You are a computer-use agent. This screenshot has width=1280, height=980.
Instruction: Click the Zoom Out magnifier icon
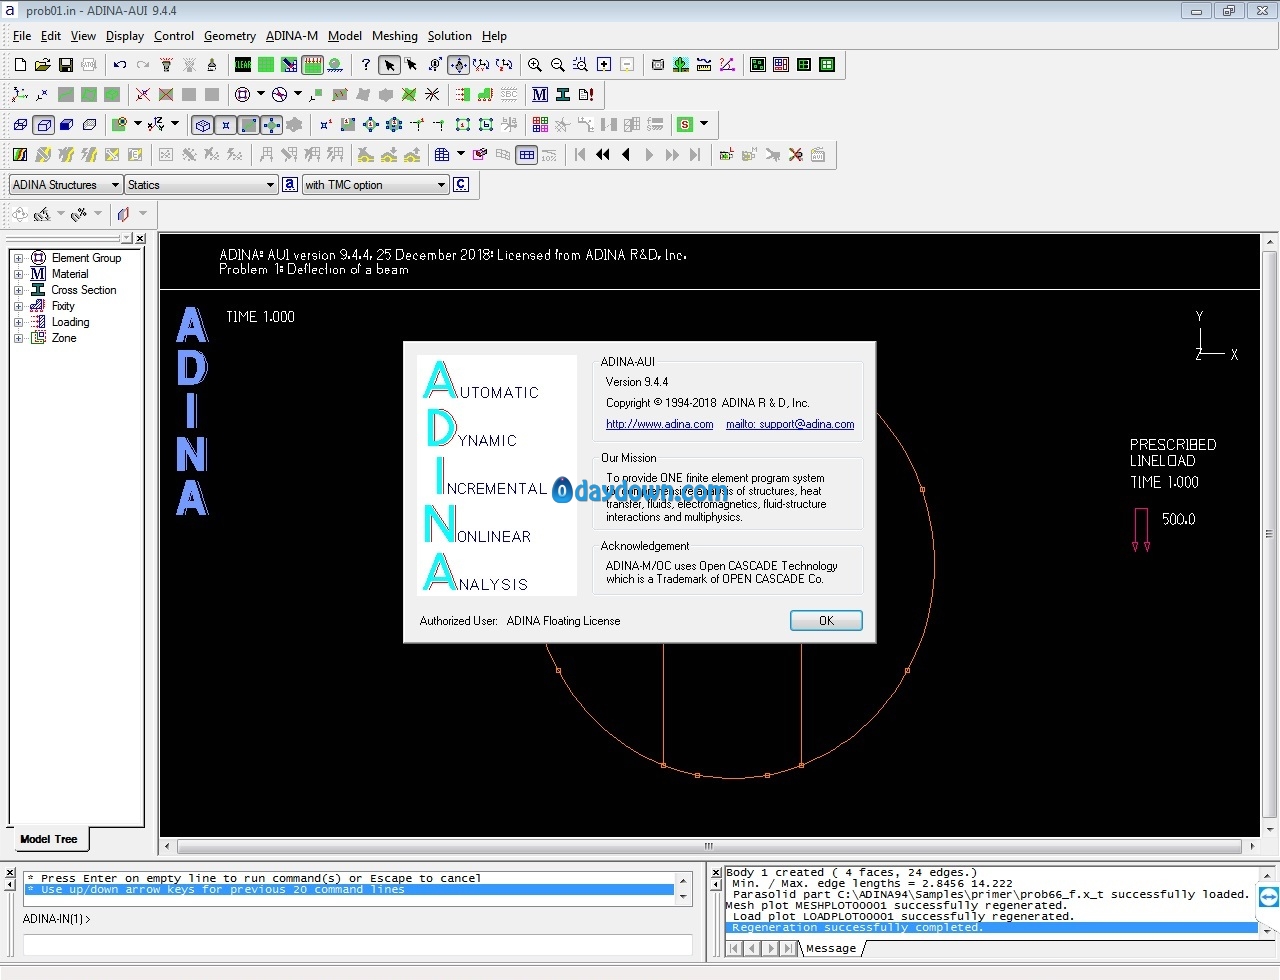click(x=558, y=65)
